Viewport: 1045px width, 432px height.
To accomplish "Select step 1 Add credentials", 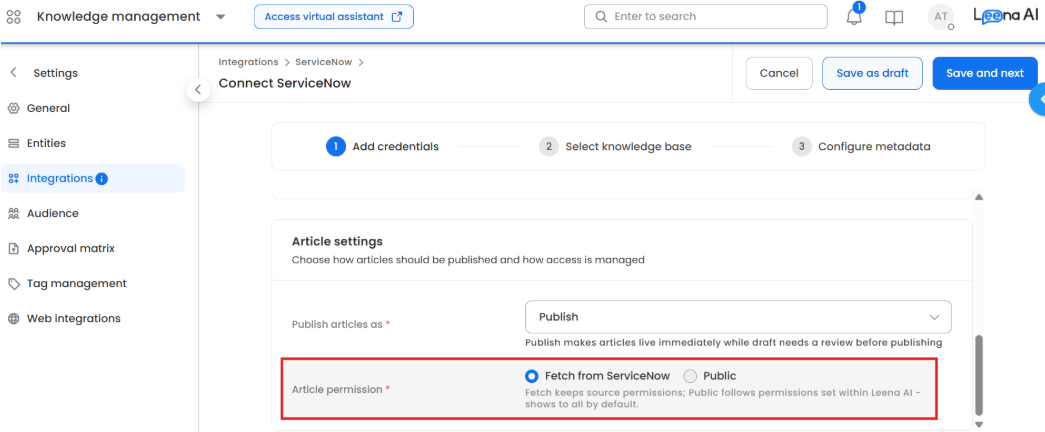I will pyautogui.click(x=383, y=146).
